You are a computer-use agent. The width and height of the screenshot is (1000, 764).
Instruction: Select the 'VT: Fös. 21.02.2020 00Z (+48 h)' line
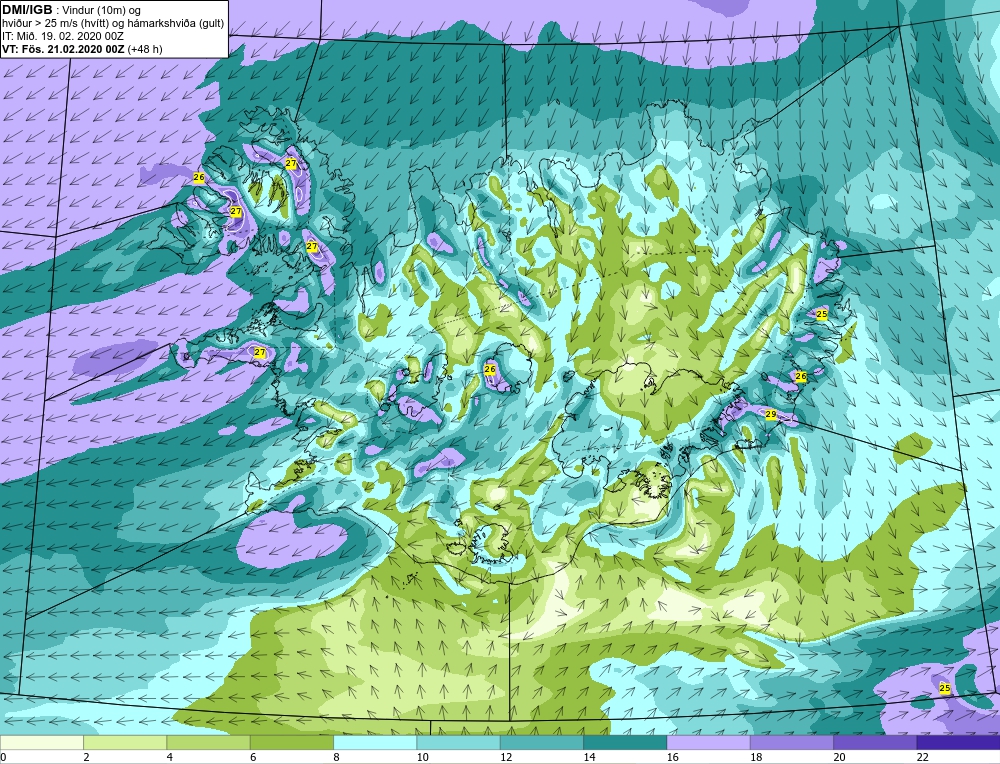[x=82, y=48]
